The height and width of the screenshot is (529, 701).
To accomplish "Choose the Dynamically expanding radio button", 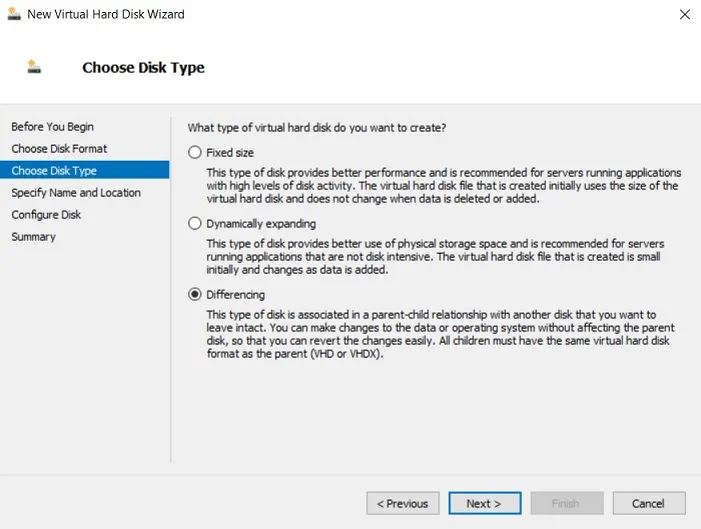I will point(195,224).
